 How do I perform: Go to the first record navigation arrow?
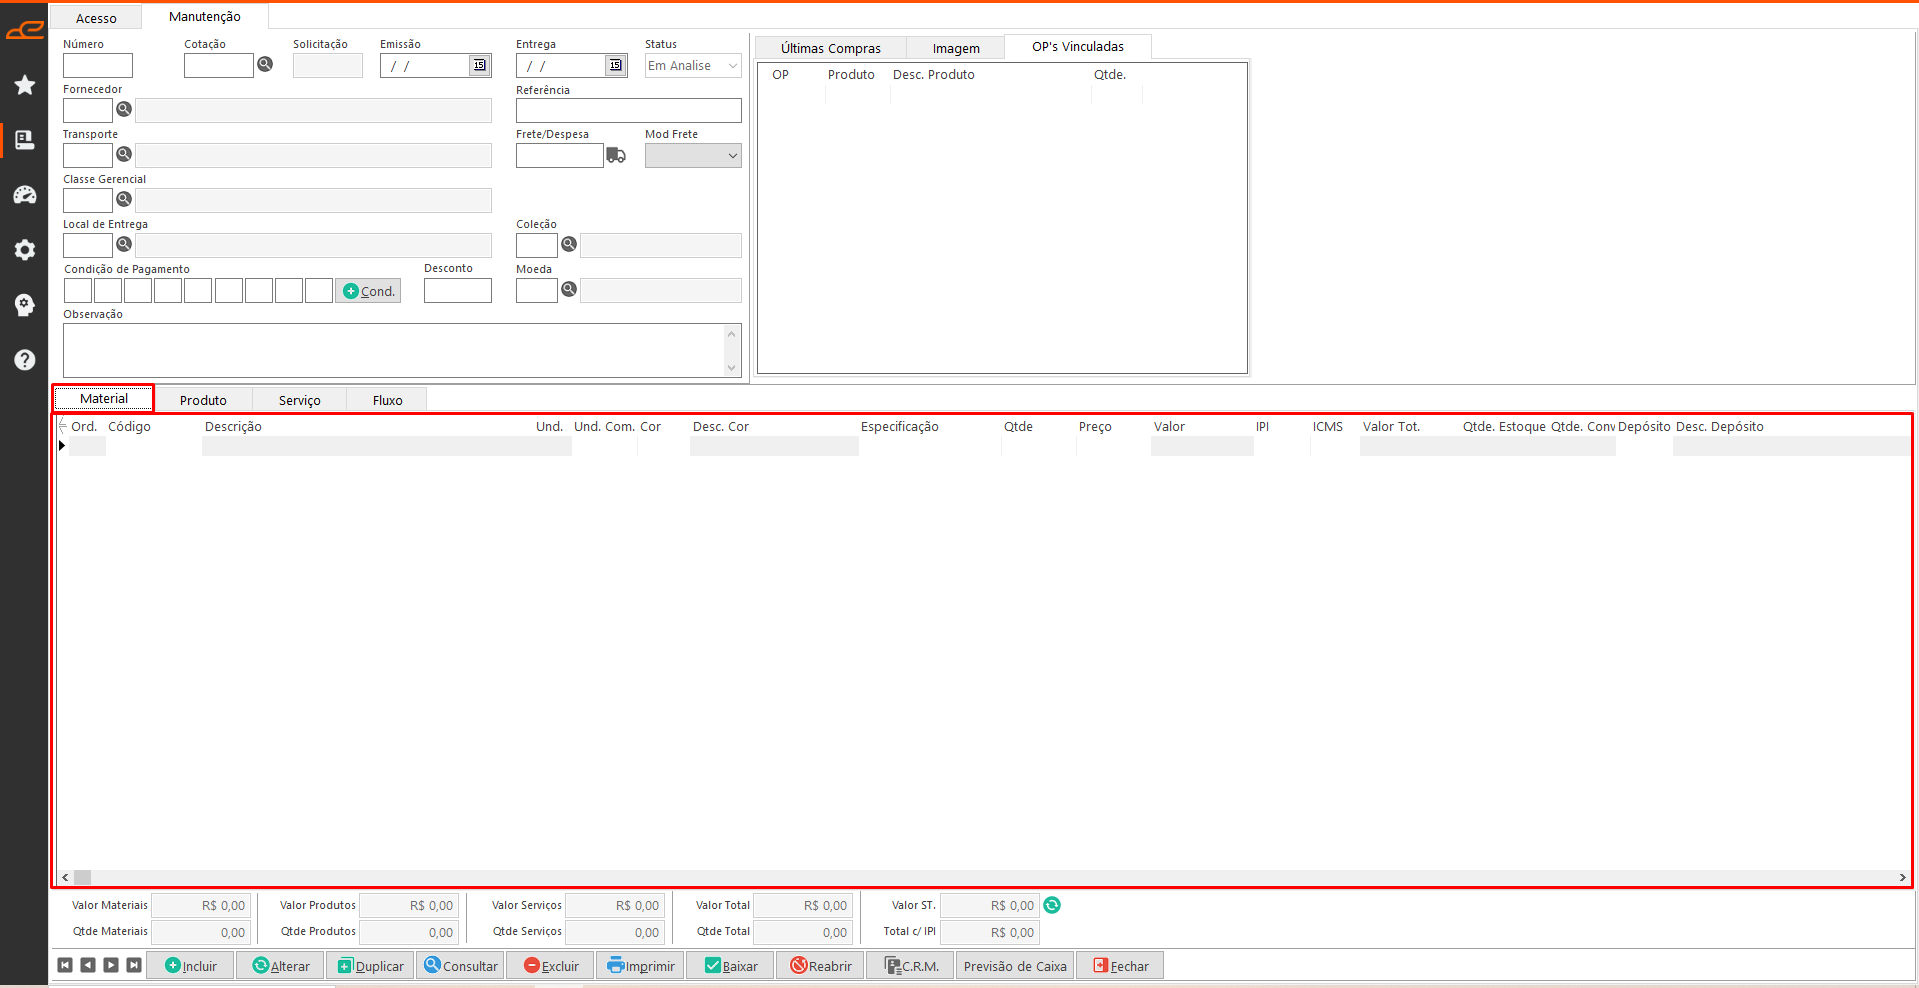[65, 965]
